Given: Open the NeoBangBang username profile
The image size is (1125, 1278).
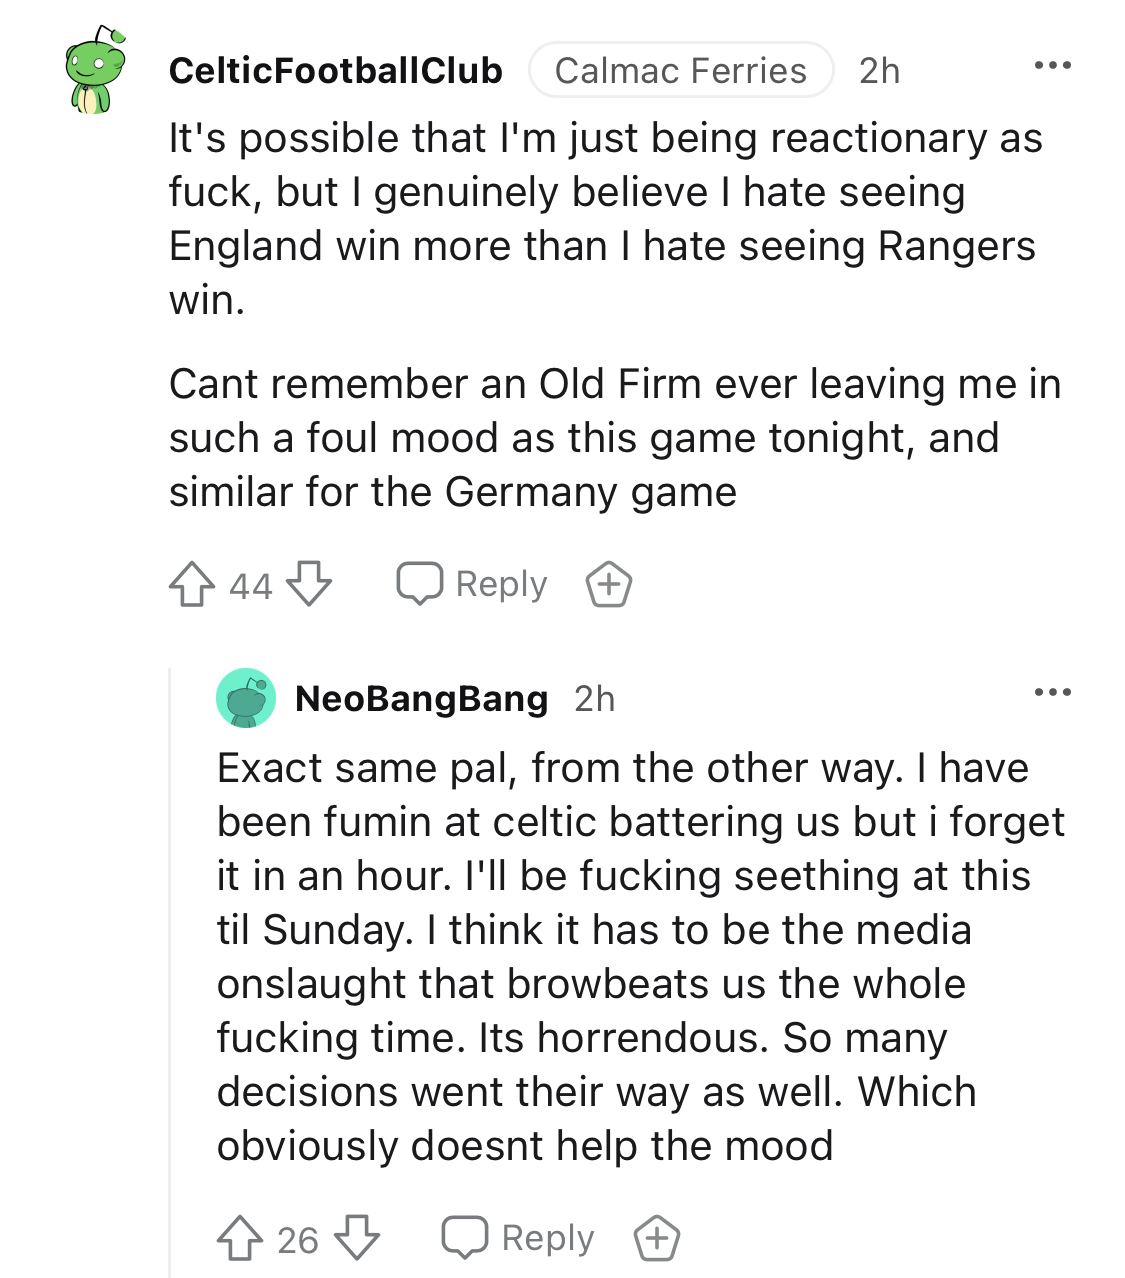Looking at the screenshot, I should click(421, 699).
